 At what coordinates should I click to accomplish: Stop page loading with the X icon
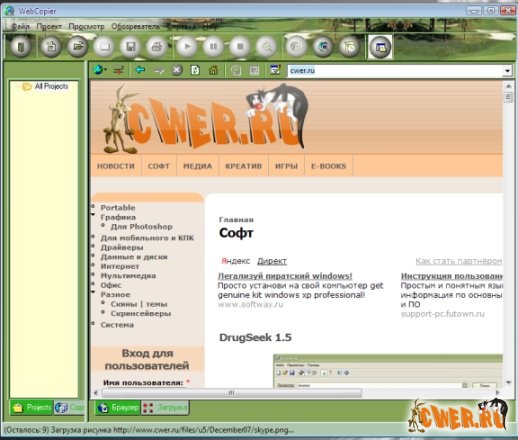177,70
